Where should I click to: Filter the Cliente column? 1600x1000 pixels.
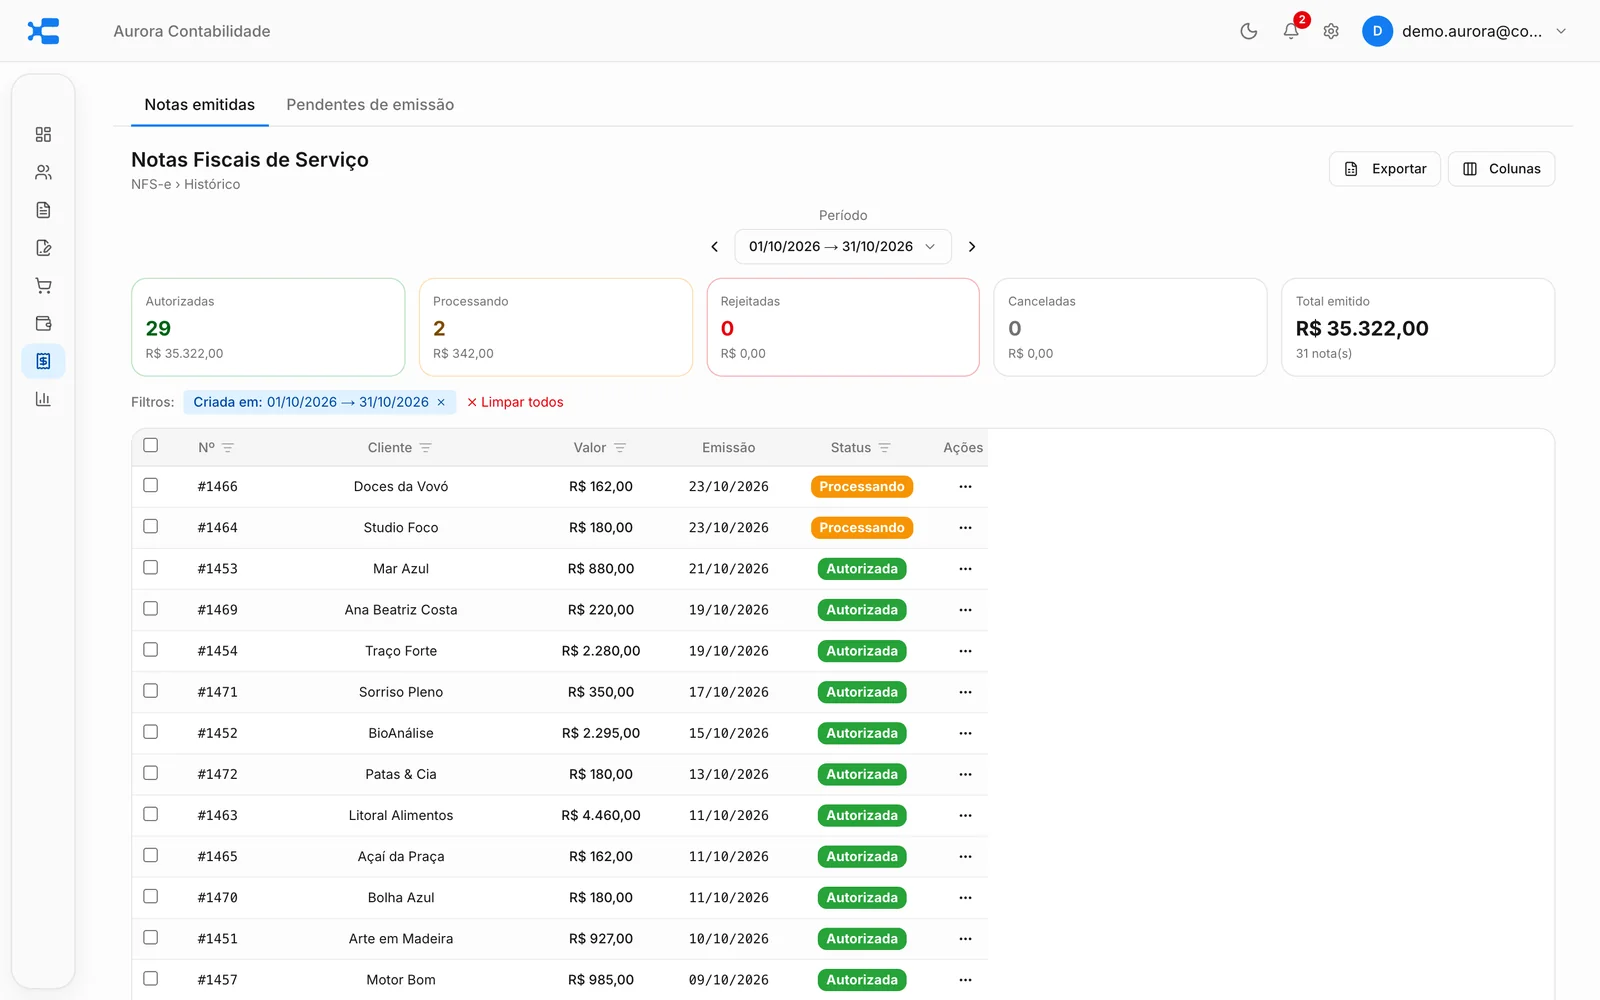tap(426, 448)
